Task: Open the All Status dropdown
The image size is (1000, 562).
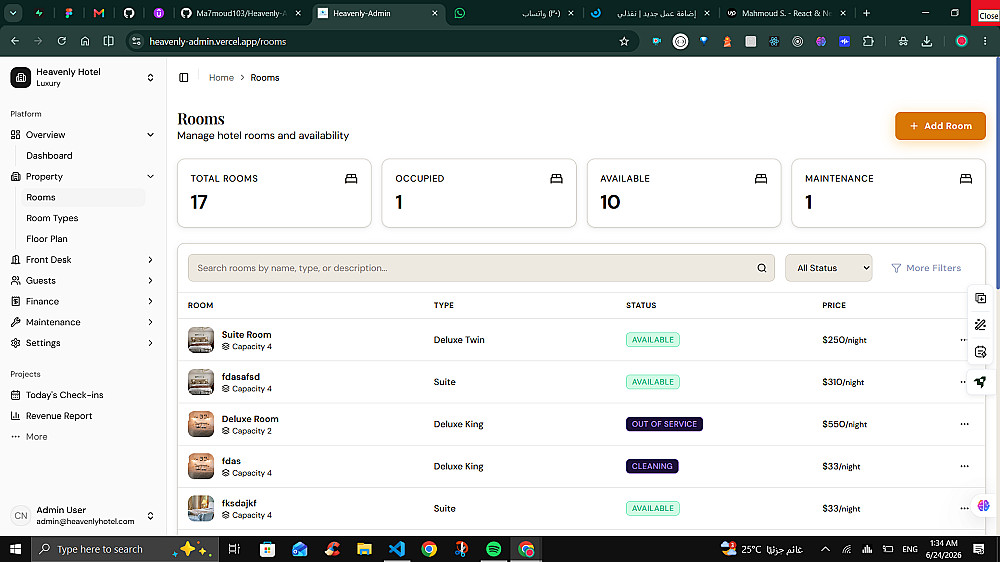Action: click(x=828, y=268)
